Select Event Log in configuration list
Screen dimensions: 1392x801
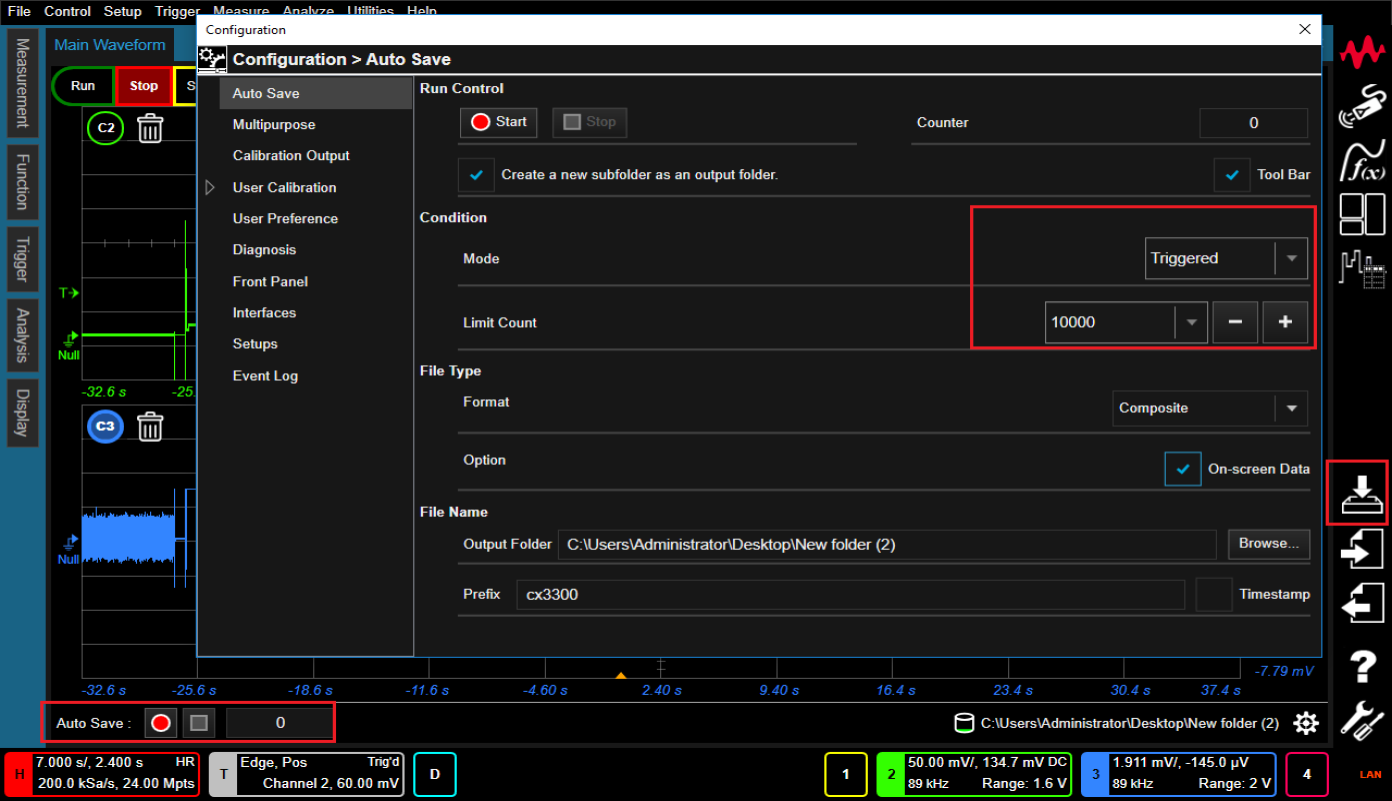[265, 376]
